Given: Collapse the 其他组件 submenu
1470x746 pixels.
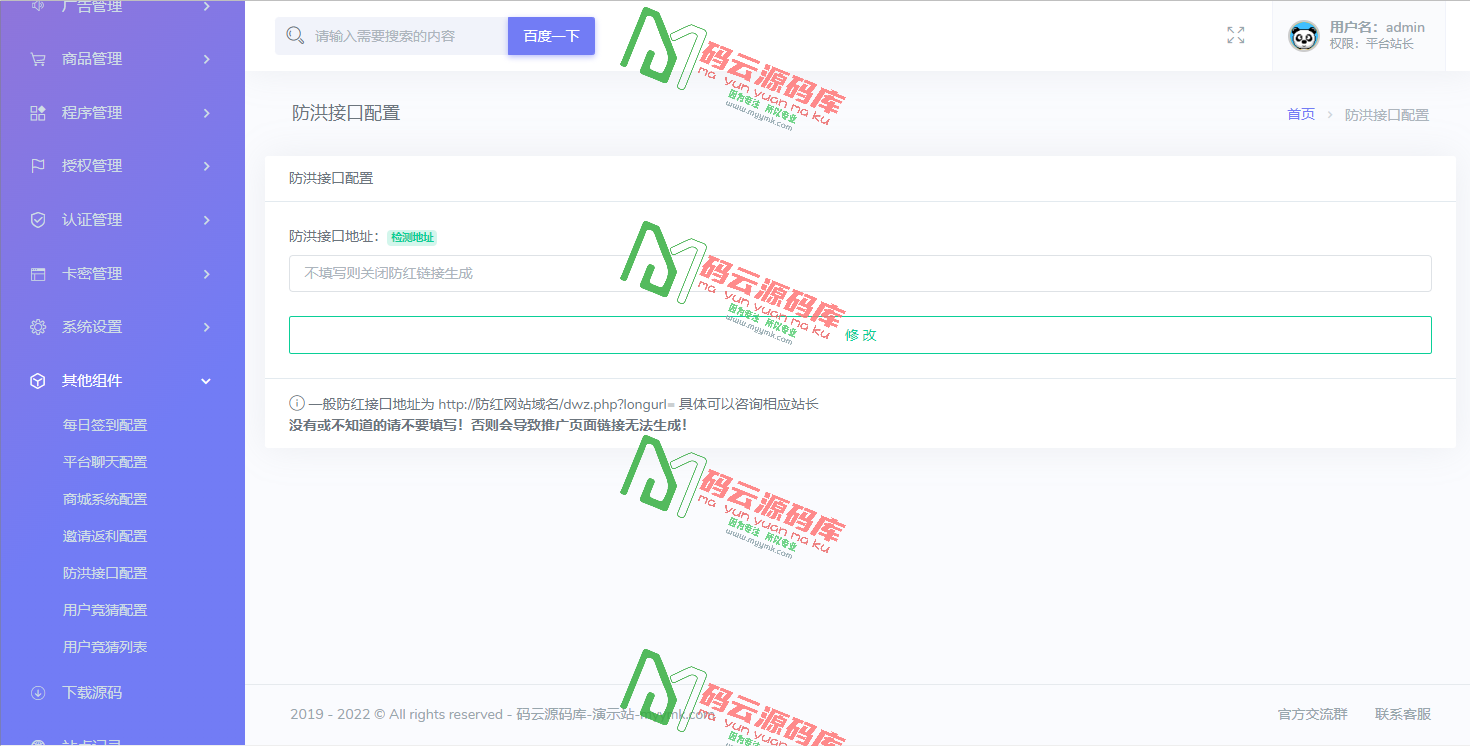Looking at the screenshot, I should (206, 380).
